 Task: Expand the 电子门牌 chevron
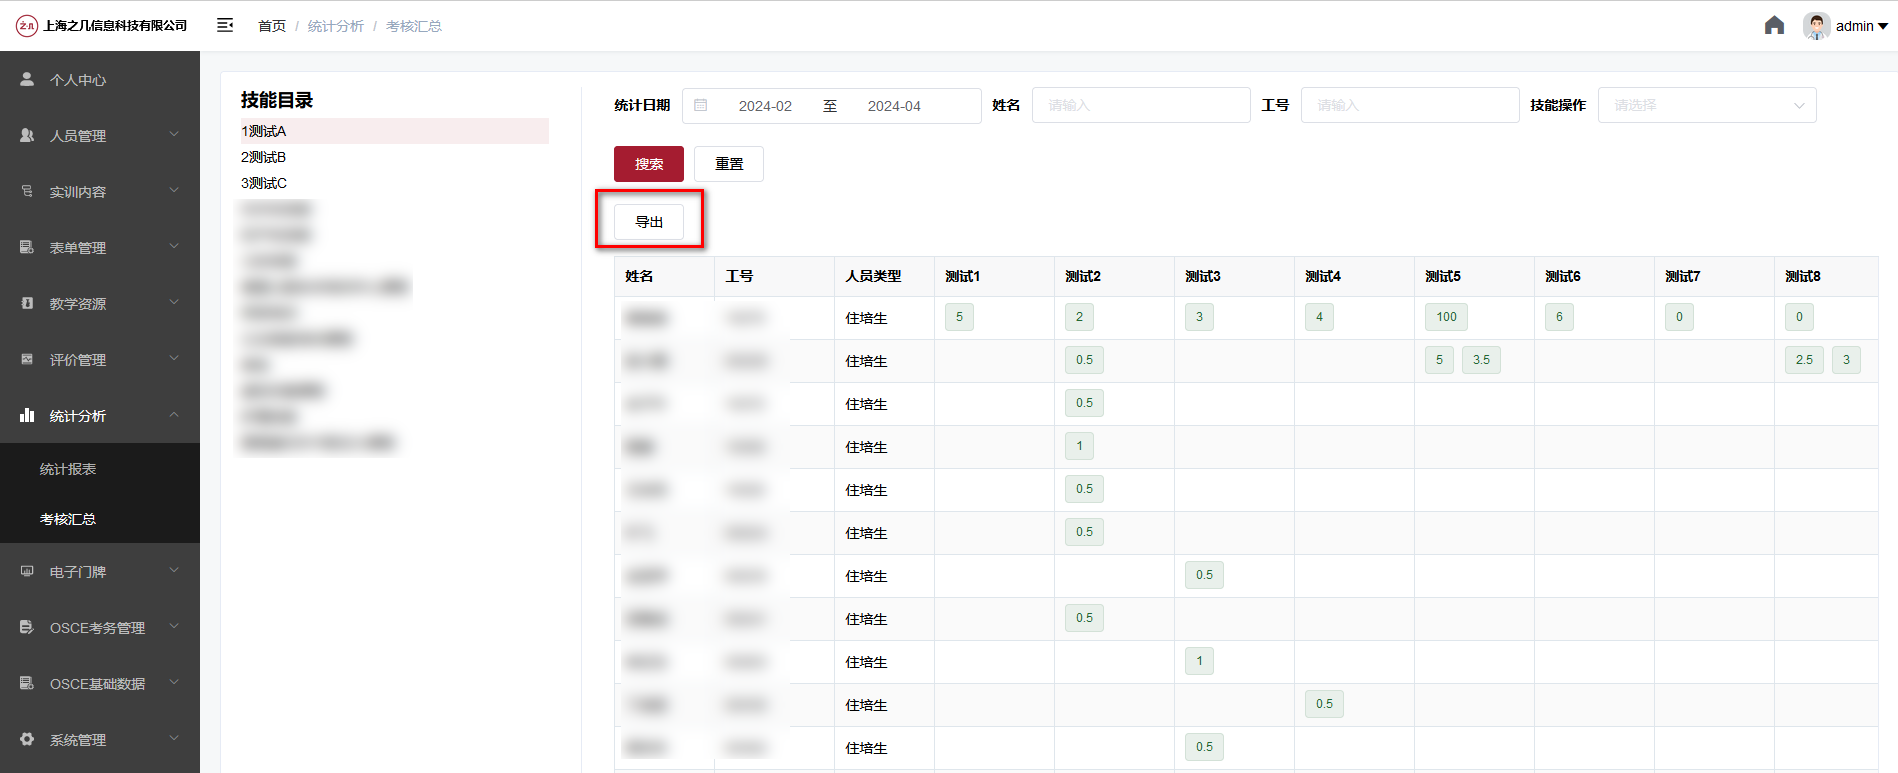174,570
